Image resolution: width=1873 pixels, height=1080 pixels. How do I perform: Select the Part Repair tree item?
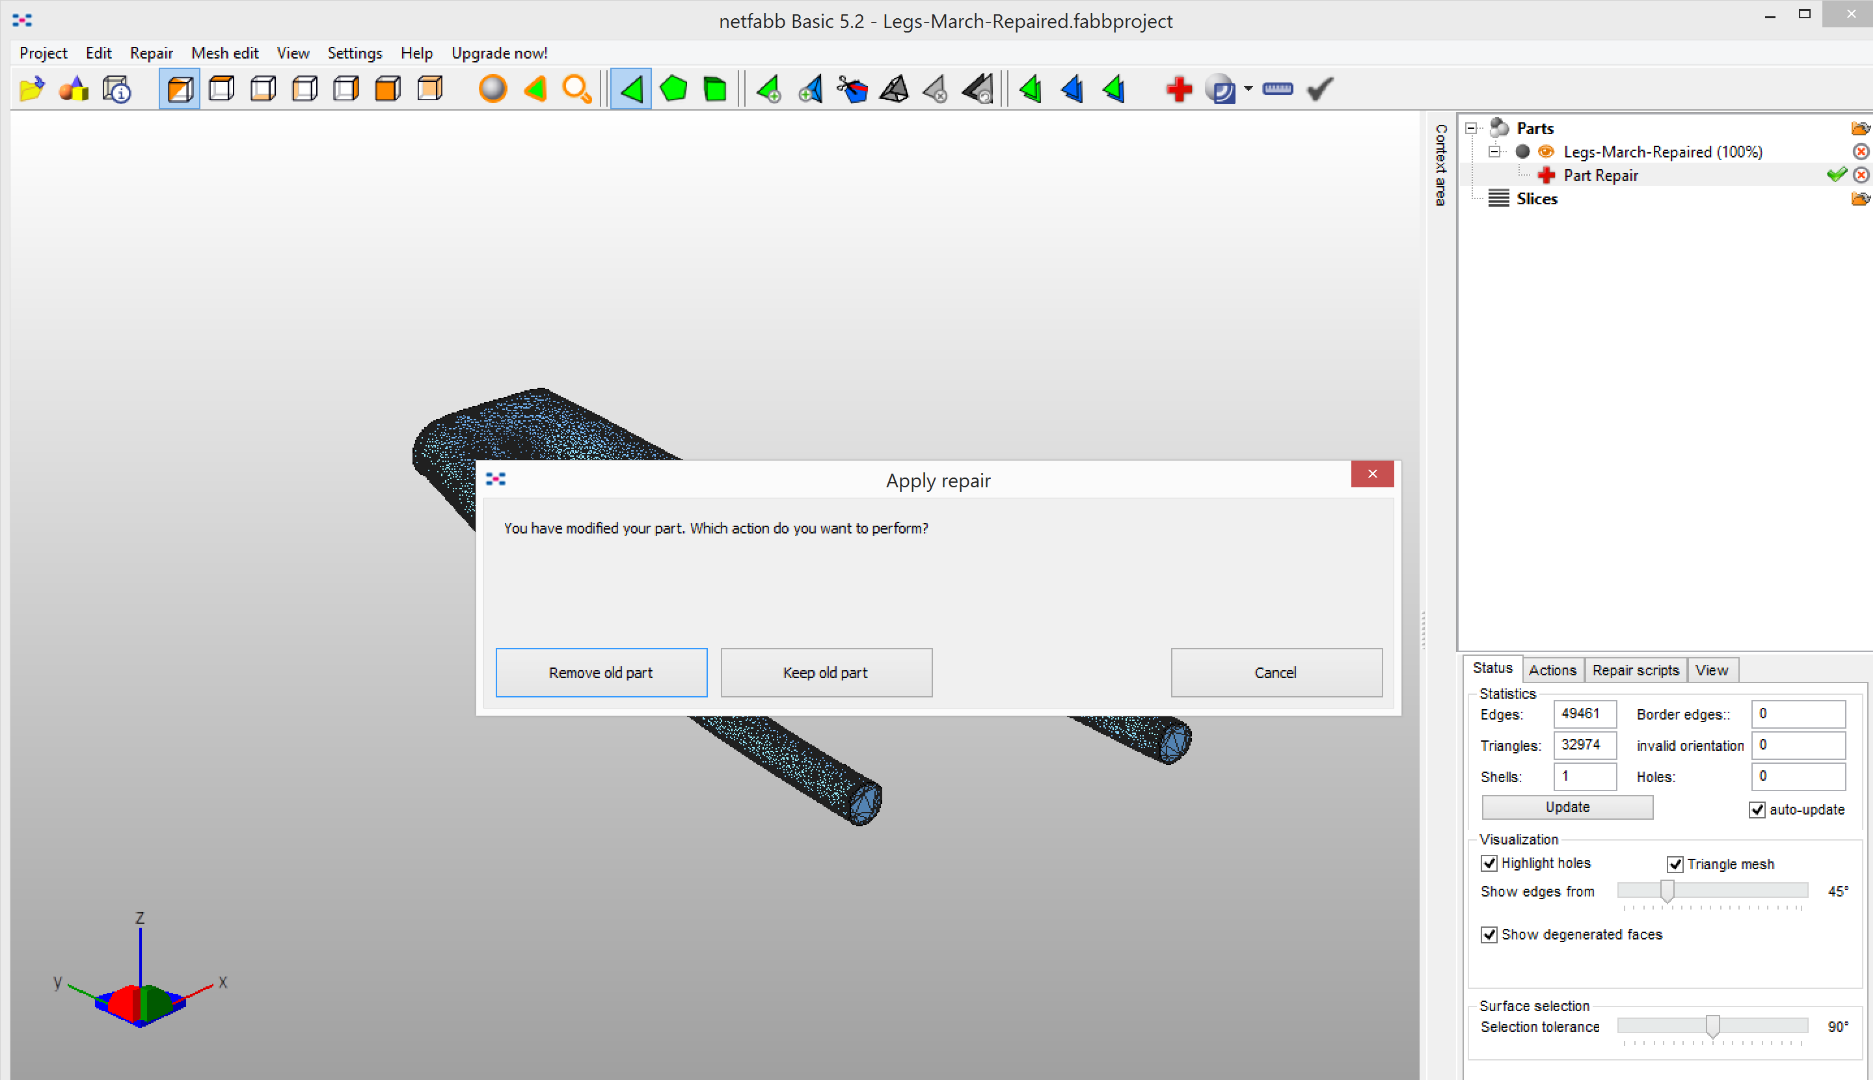click(x=1600, y=175)
